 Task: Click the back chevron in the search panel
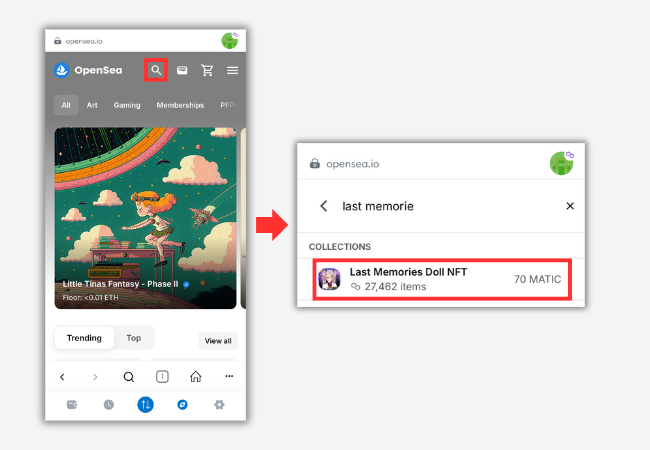coord(324,206)
